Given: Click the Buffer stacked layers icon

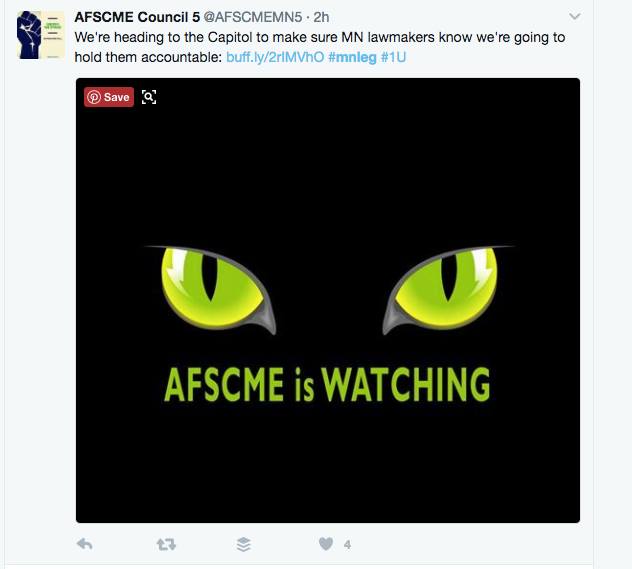Looking at the screenshot, I should [244, 544].
